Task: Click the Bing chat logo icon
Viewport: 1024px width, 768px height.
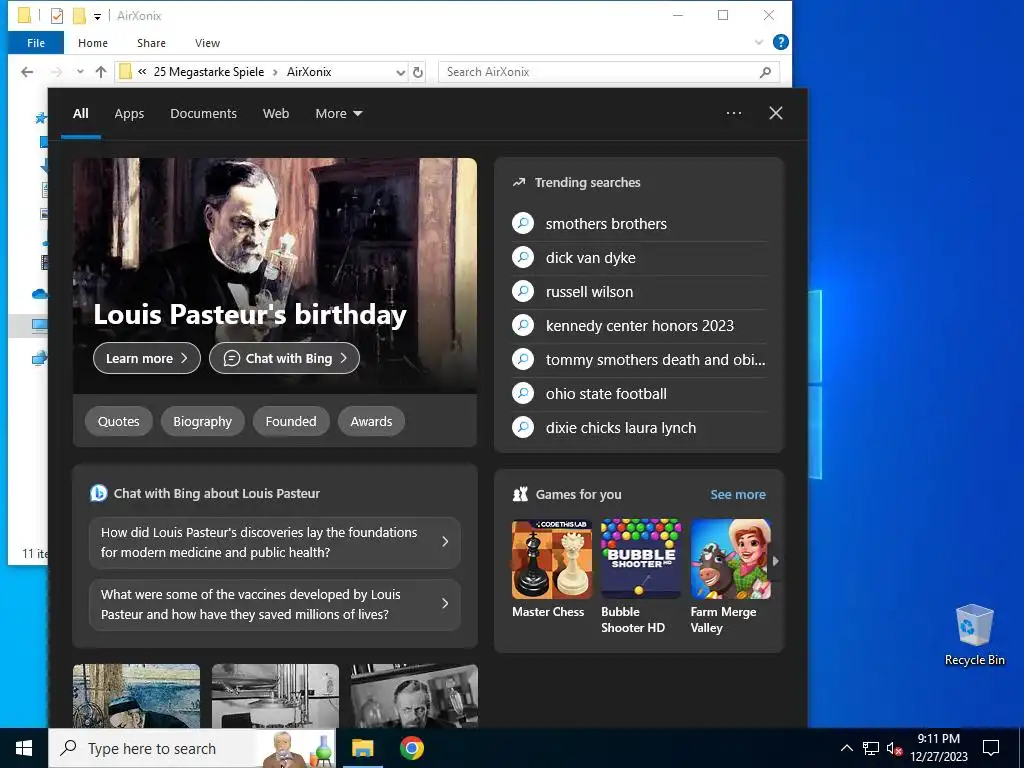Action: click(98, 493)
